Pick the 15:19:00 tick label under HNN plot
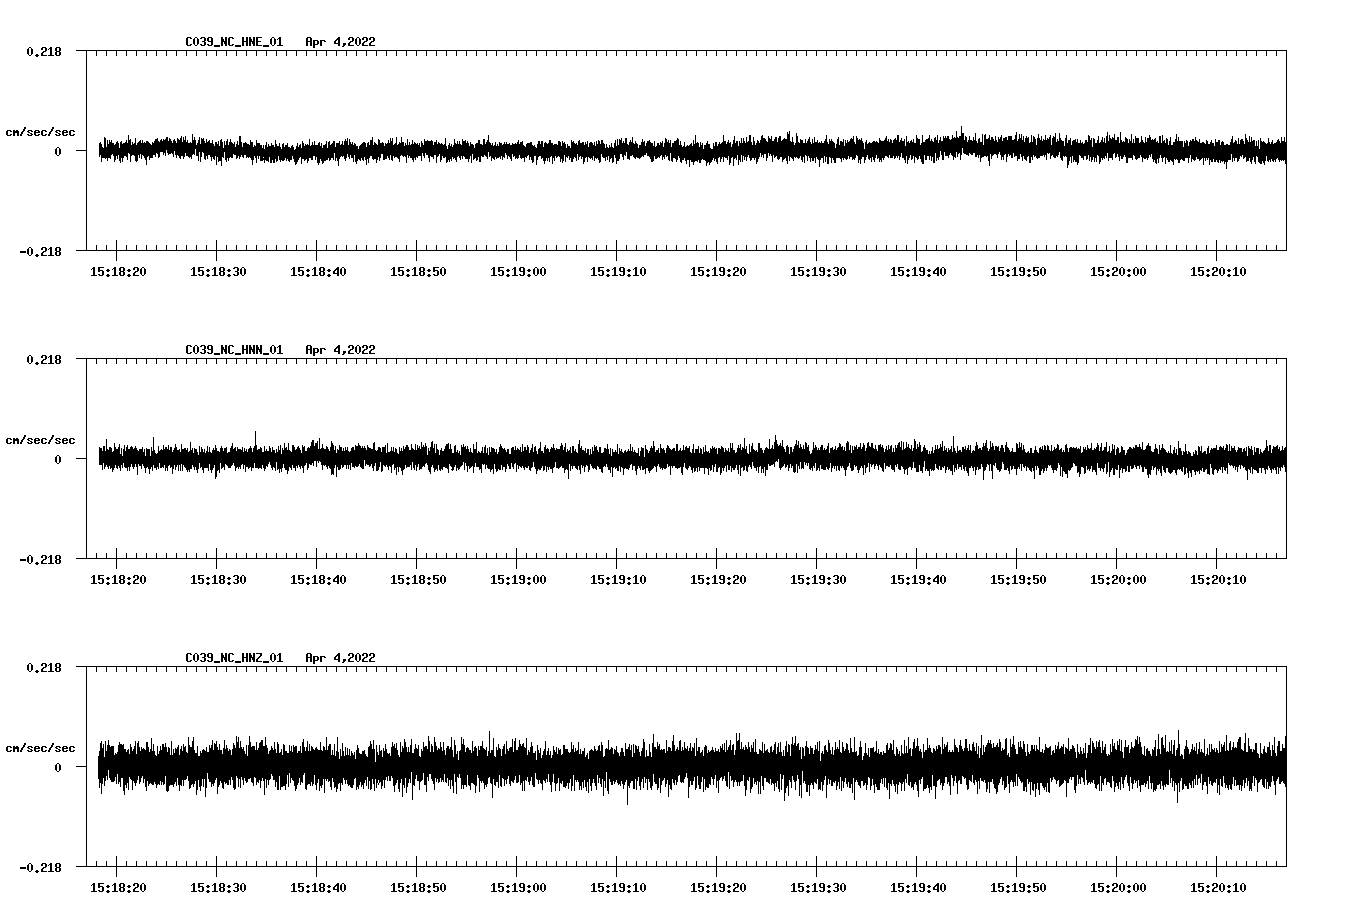1358x924 pixels. pos(518,580)
